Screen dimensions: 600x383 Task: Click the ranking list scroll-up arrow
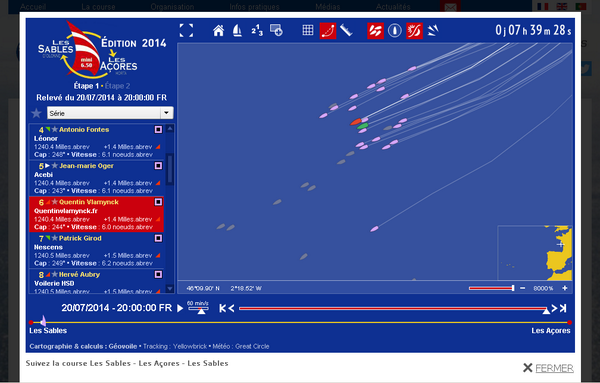click(170, 129)
